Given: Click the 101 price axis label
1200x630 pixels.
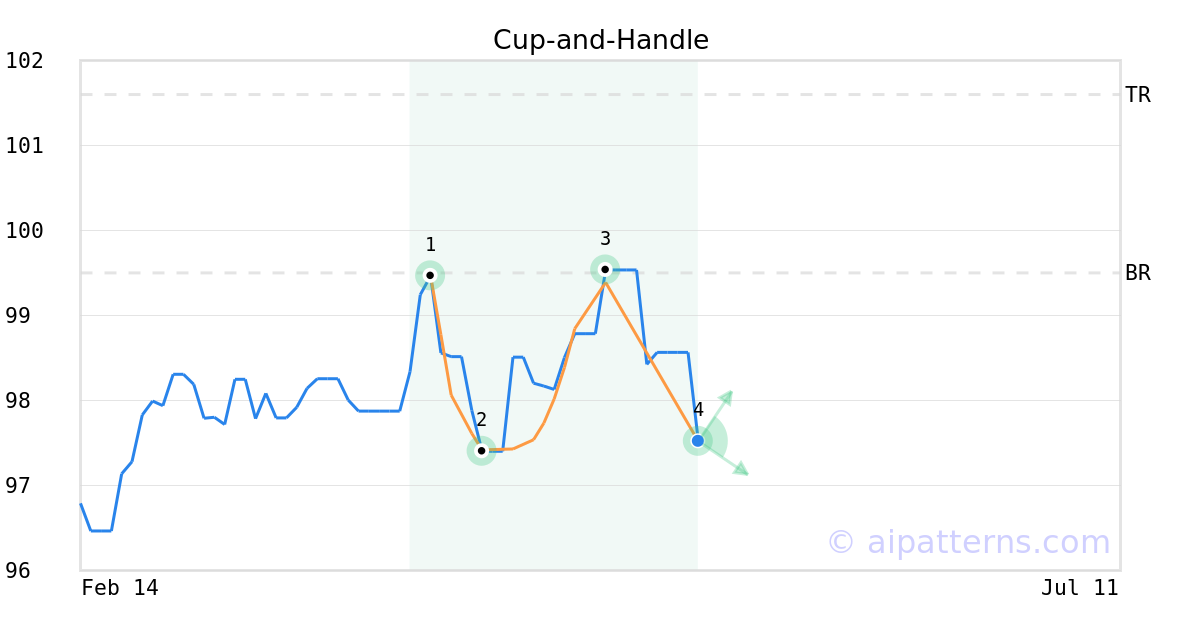Looking at the screenshot, I should pyautogui.click(x=24, y=146).
